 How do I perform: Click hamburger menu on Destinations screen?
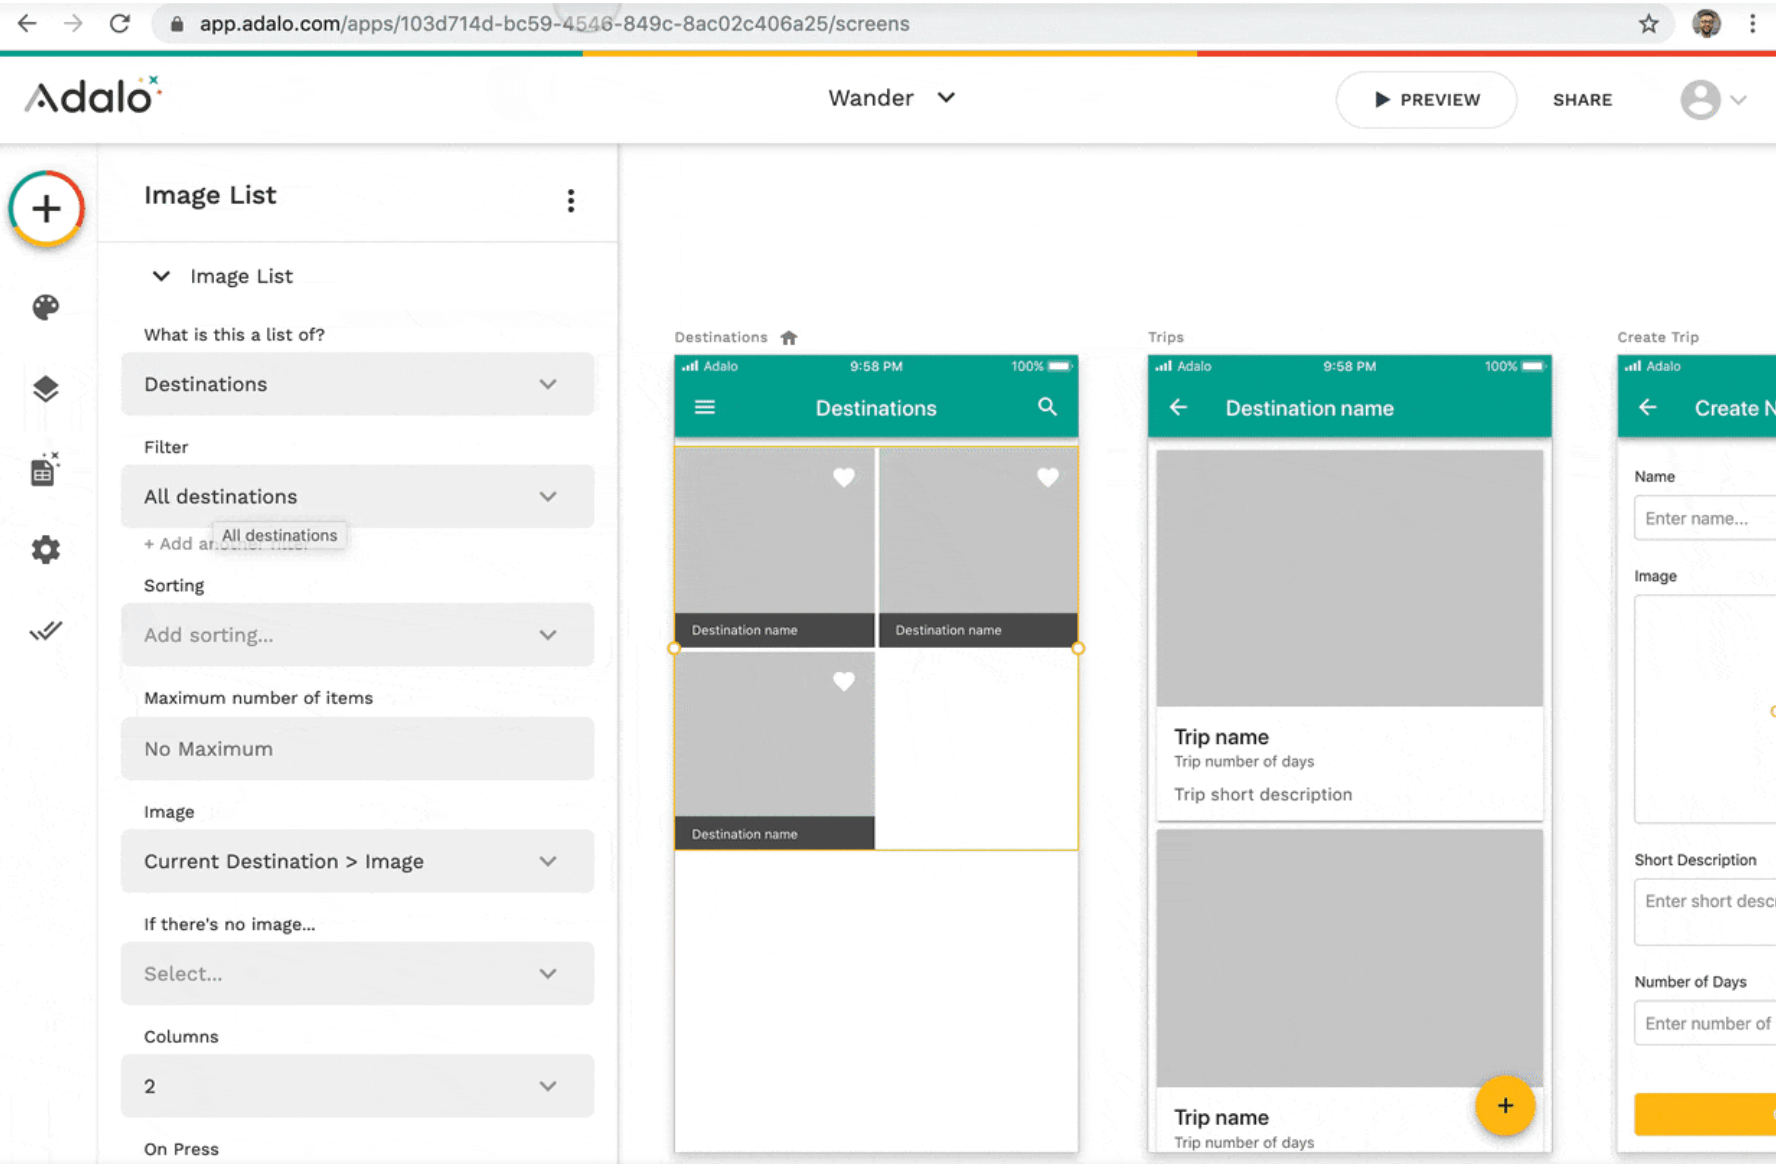pos(705,407)
